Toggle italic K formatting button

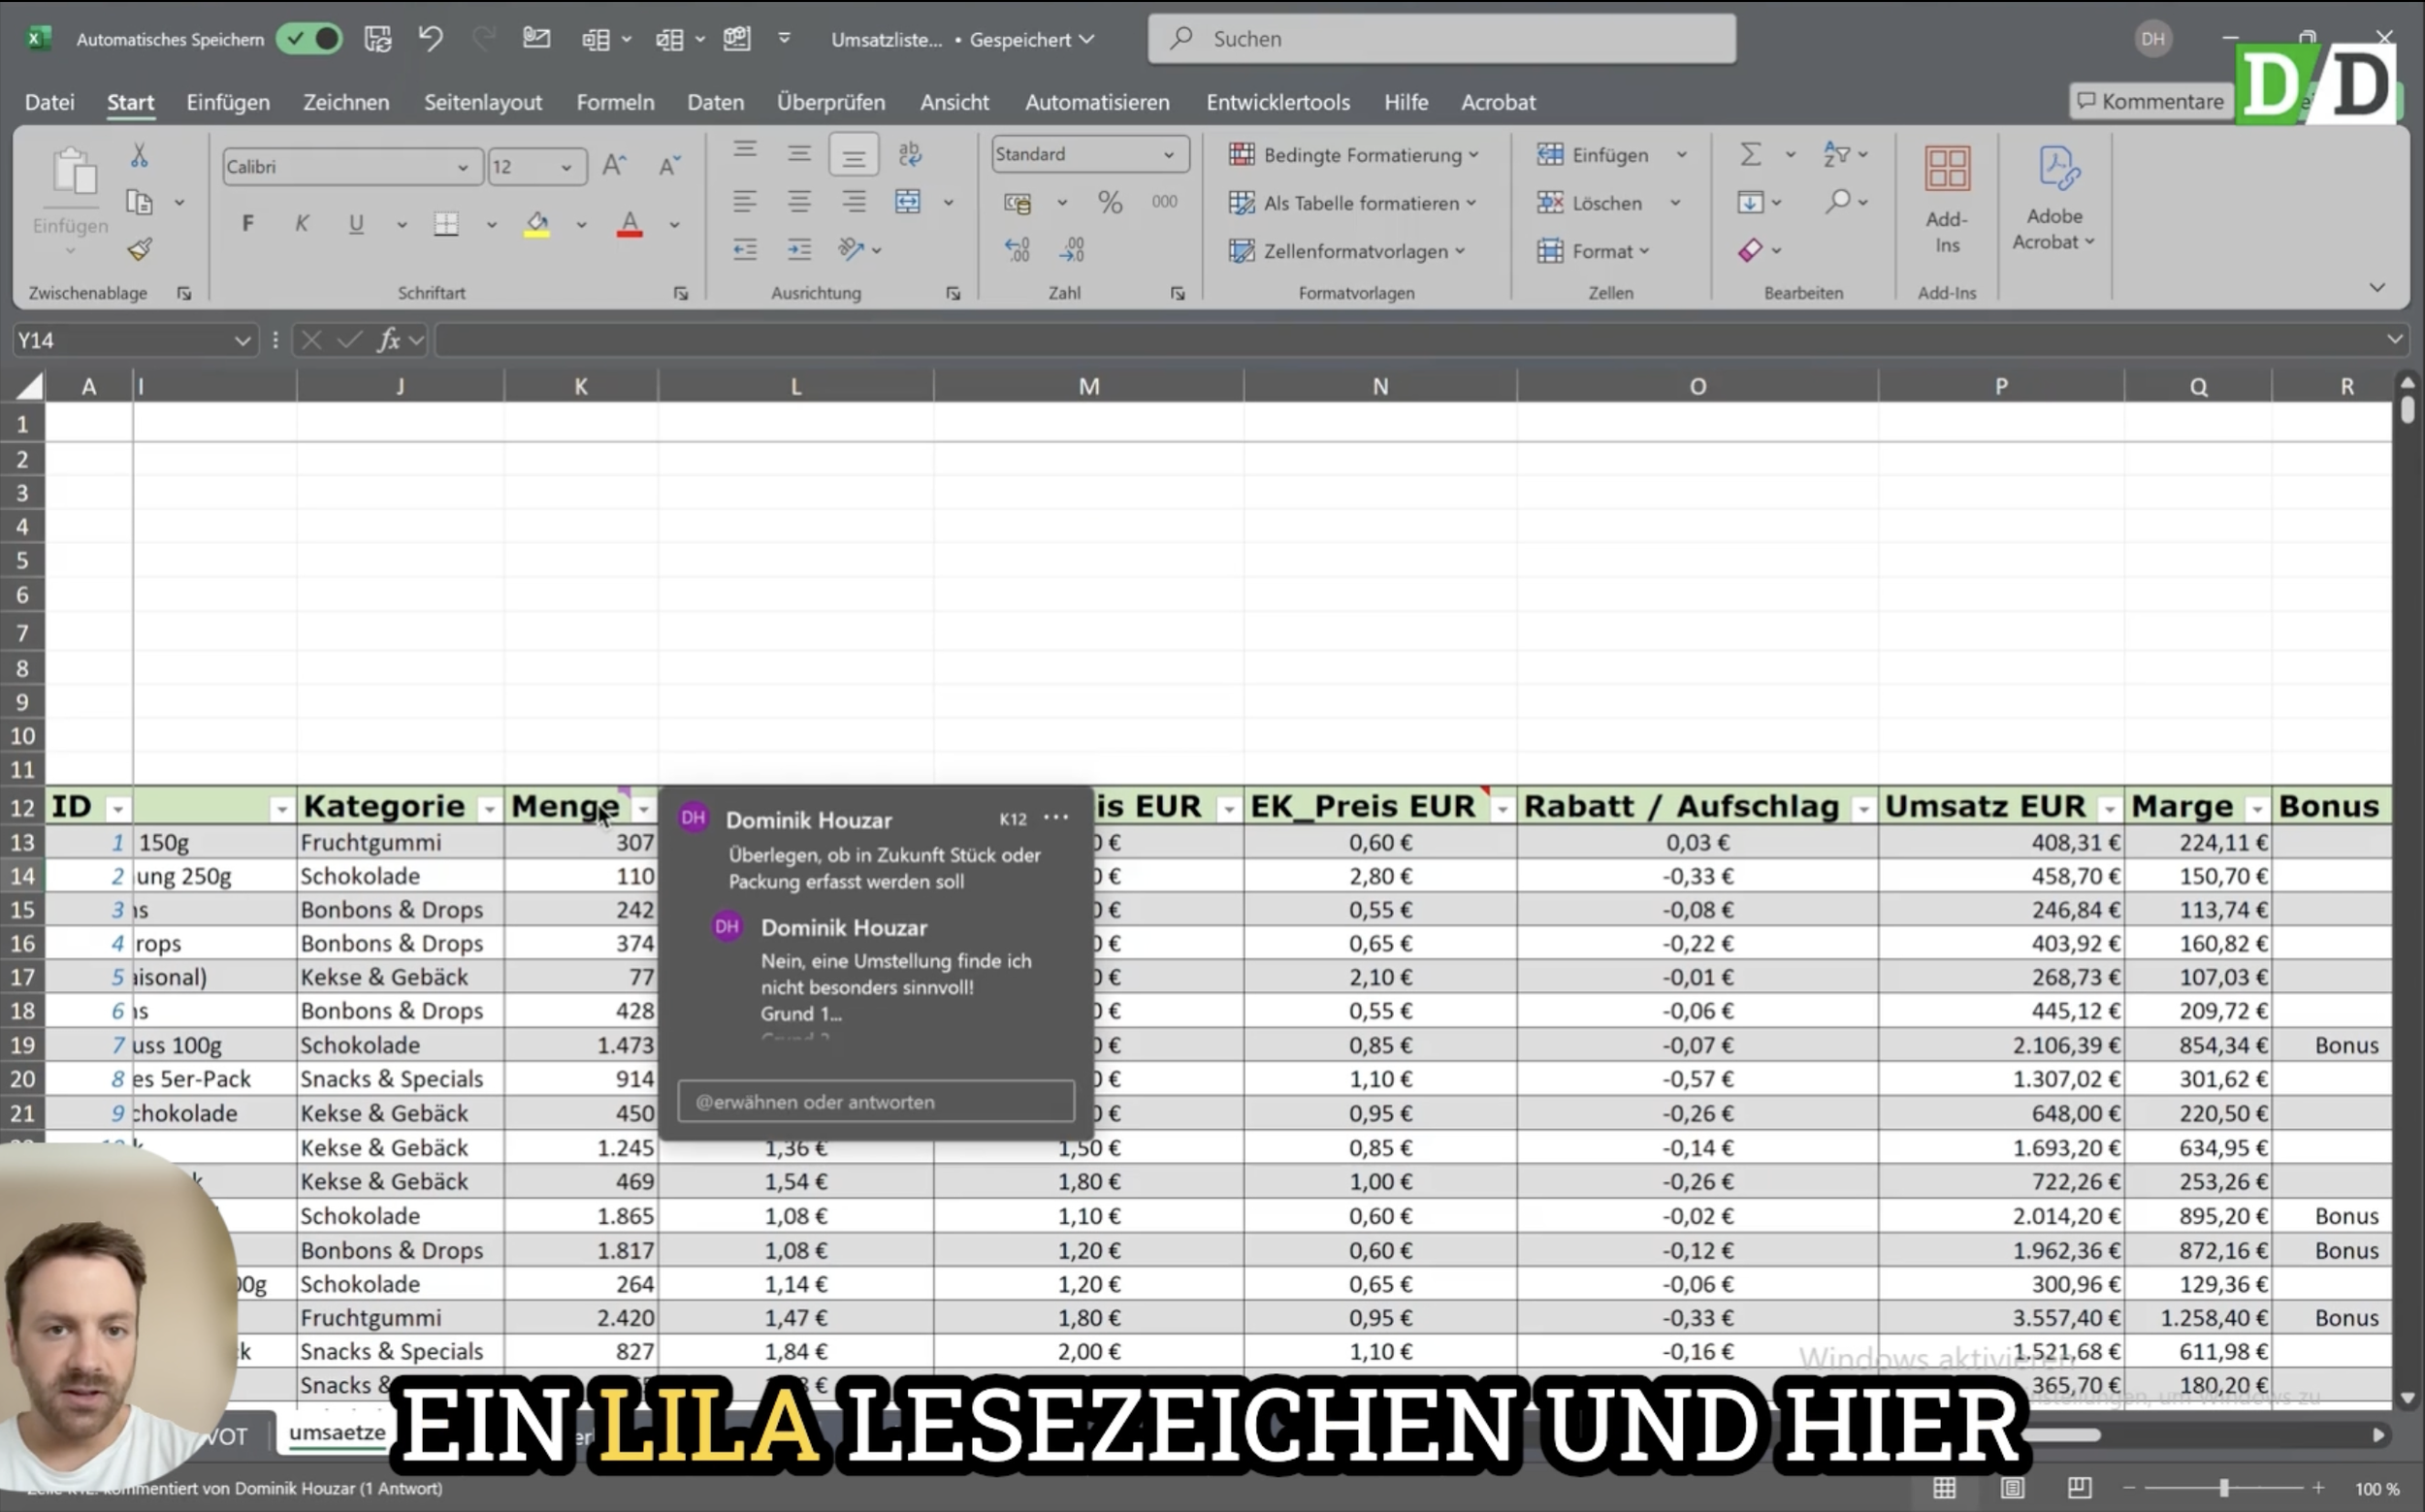tap(301, 223)
